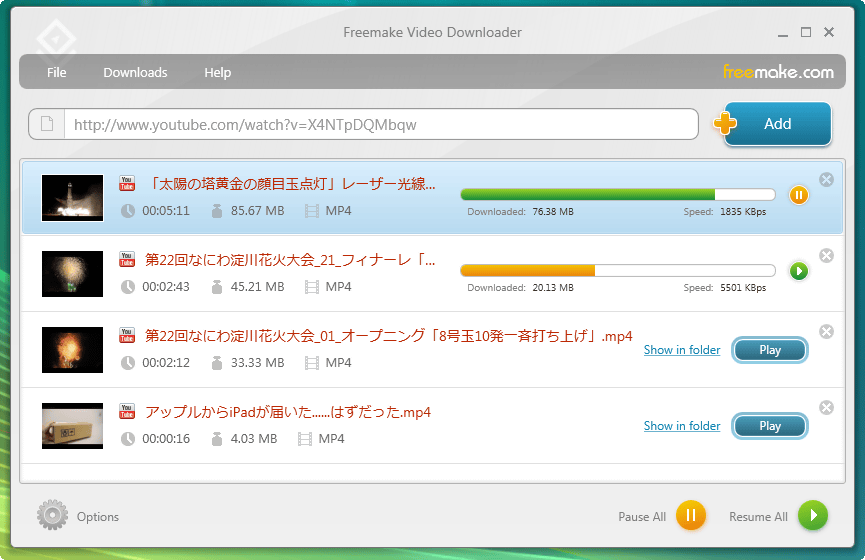Click the Resume All label

click(759, 517)
